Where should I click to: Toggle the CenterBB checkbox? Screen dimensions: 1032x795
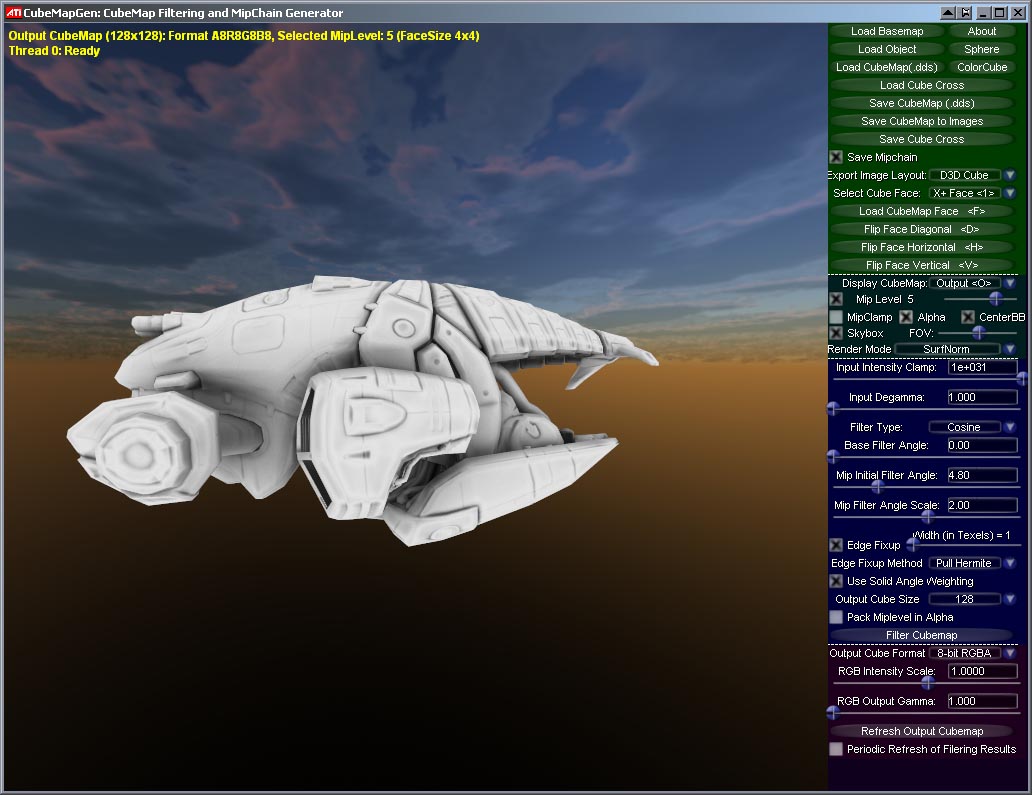click(968, 317)
